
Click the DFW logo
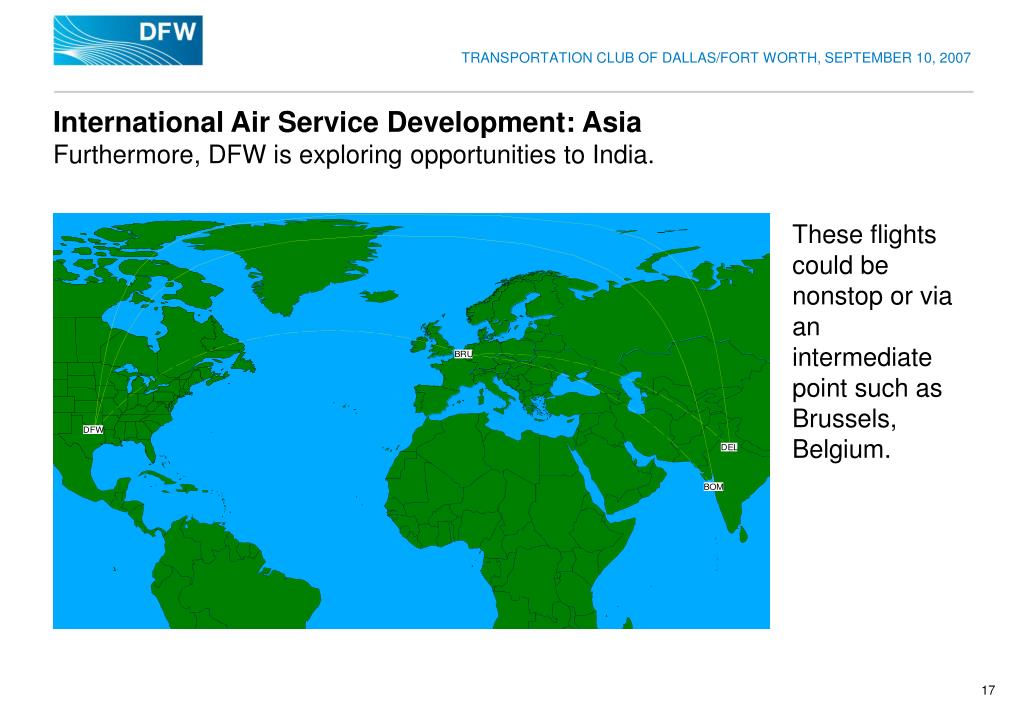(x=128, y=40)
